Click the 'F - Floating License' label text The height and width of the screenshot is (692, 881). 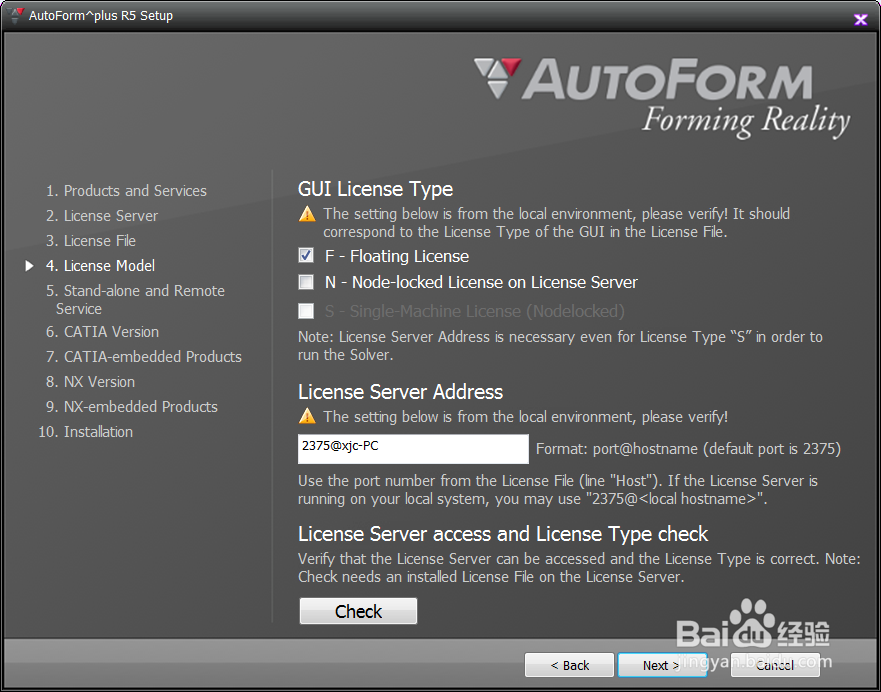point(397,257)
